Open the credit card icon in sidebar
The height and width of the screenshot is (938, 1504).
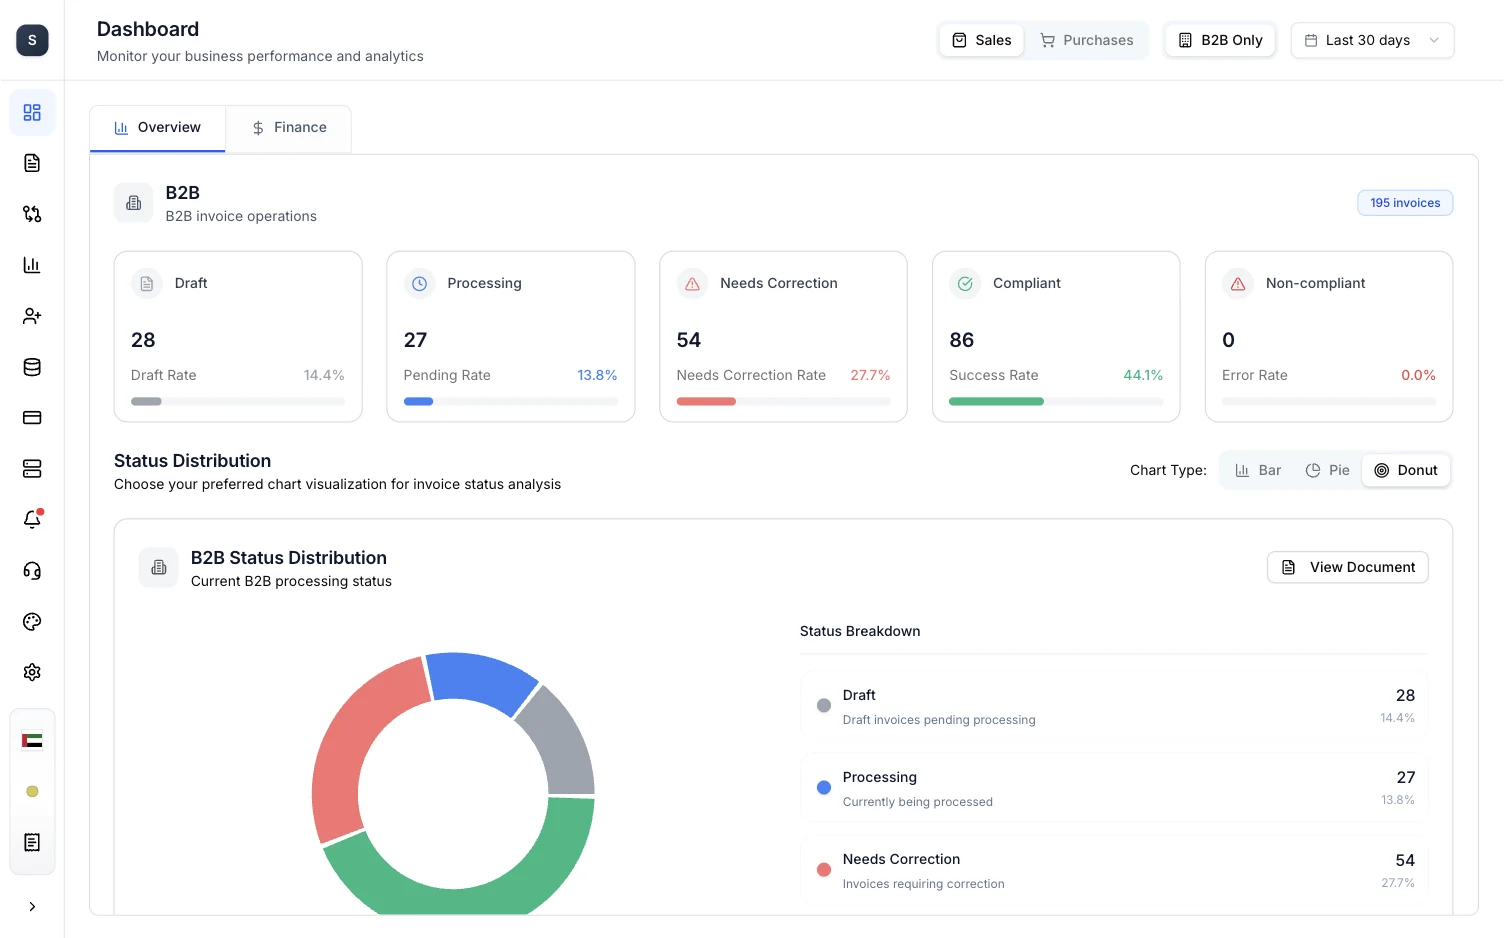[x=32, y=418]
